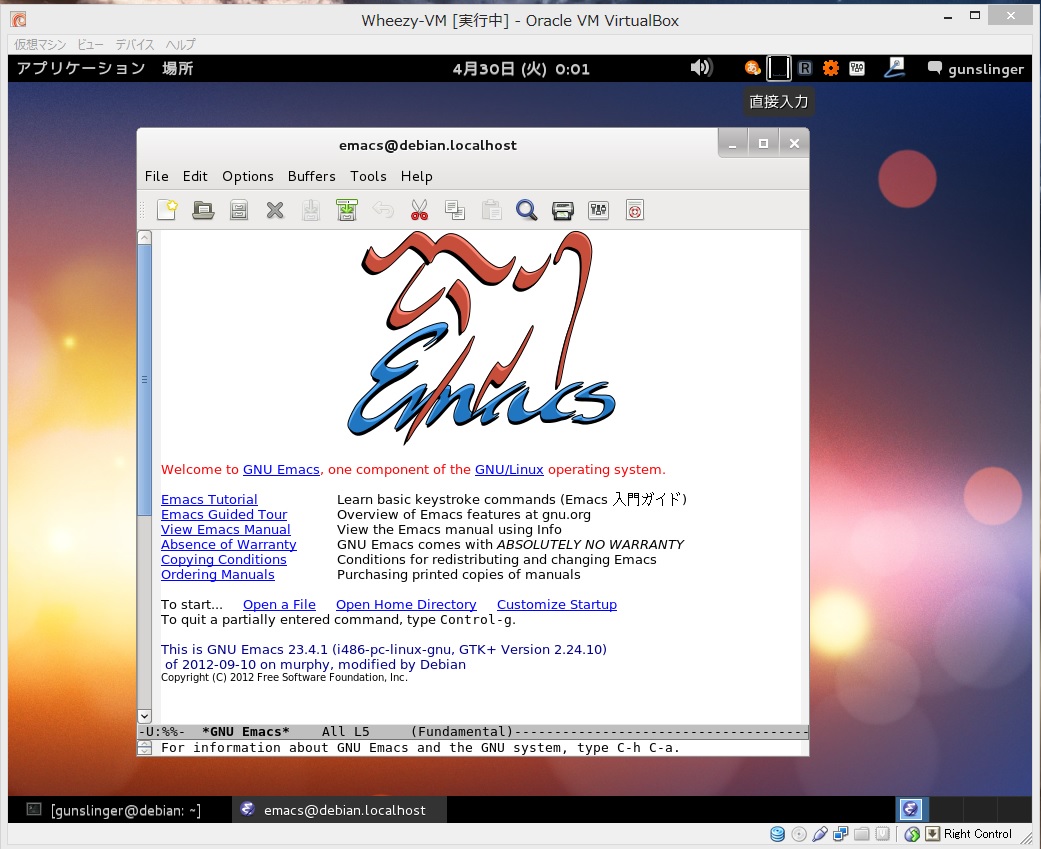Click the input preferences icon beside gear
1041x849 pixels.
[857, 68]
